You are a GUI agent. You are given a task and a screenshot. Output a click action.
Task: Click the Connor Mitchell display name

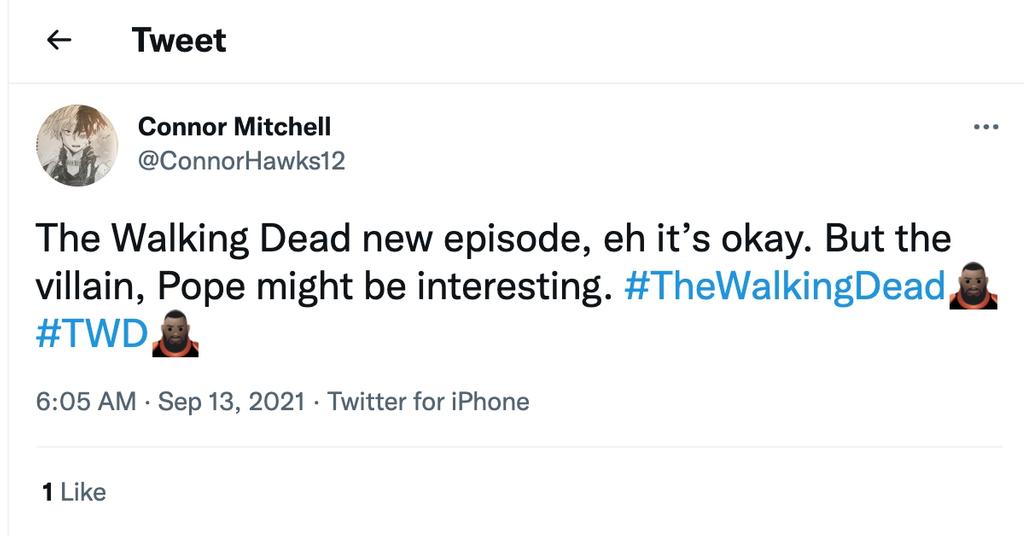point(234,127)
